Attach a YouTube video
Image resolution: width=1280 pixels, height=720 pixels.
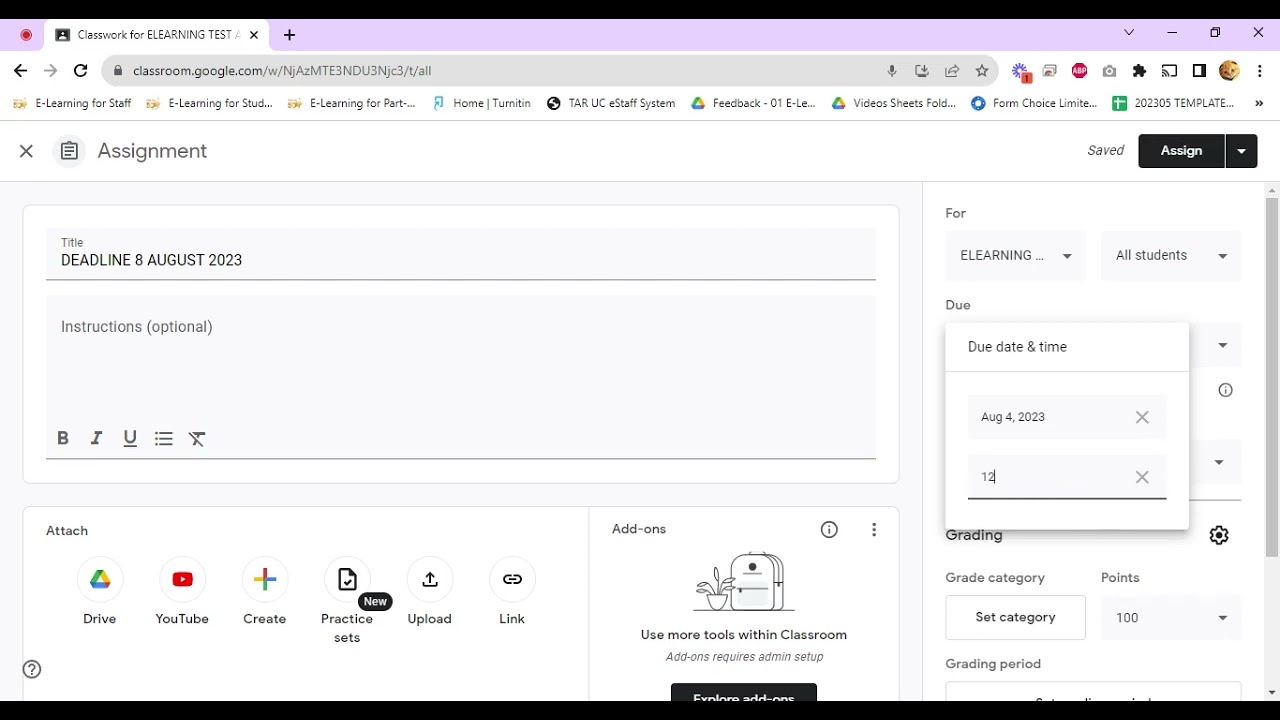(x=182, y=579)
